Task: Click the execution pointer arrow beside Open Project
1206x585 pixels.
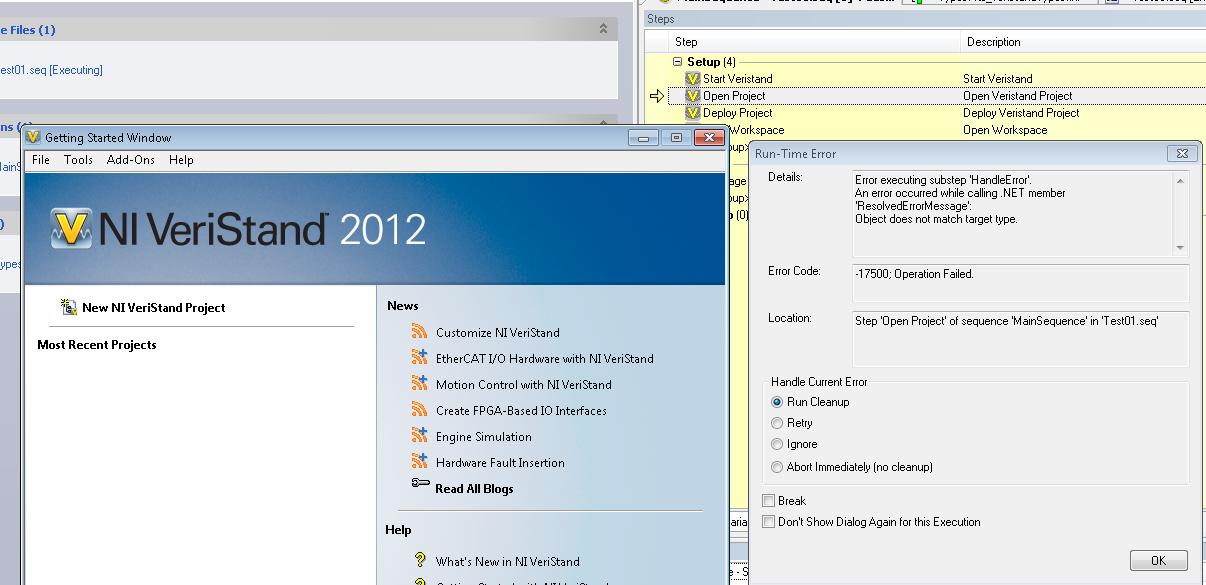Action: (x=657, y=96)
